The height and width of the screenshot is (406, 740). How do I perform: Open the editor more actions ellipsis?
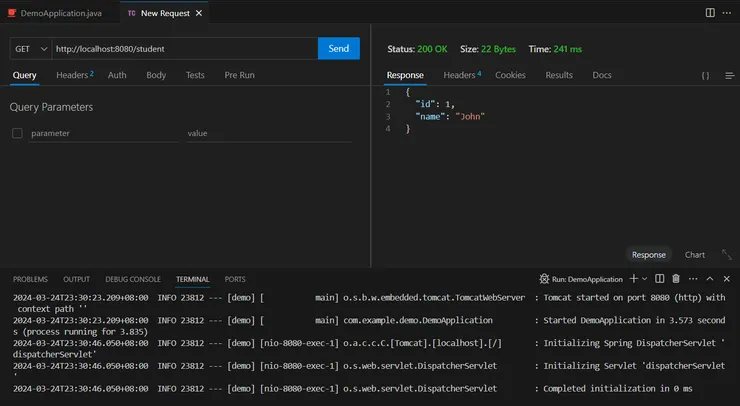[x=728, y=13]
